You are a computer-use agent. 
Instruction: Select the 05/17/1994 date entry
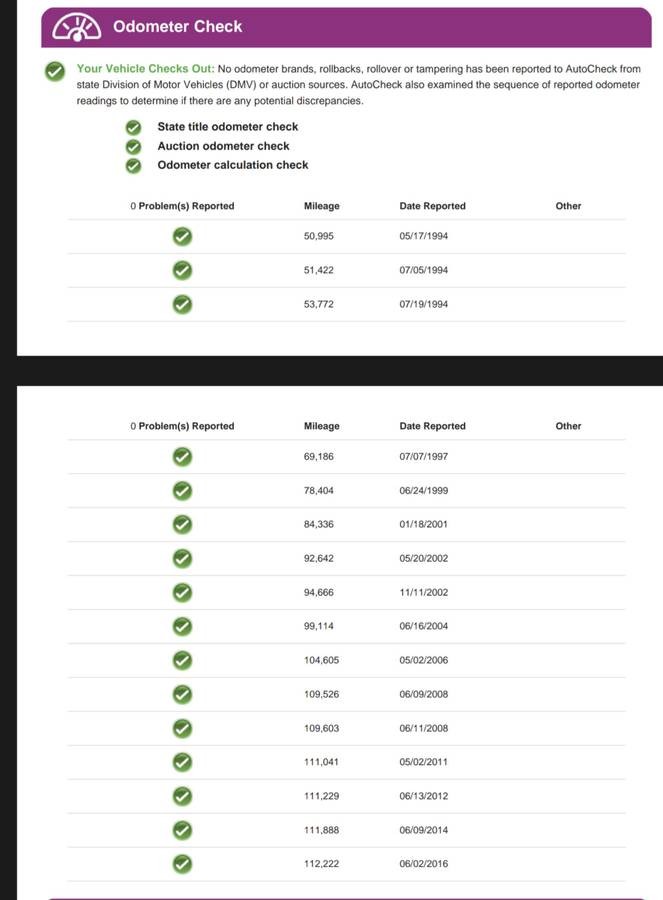423,236
